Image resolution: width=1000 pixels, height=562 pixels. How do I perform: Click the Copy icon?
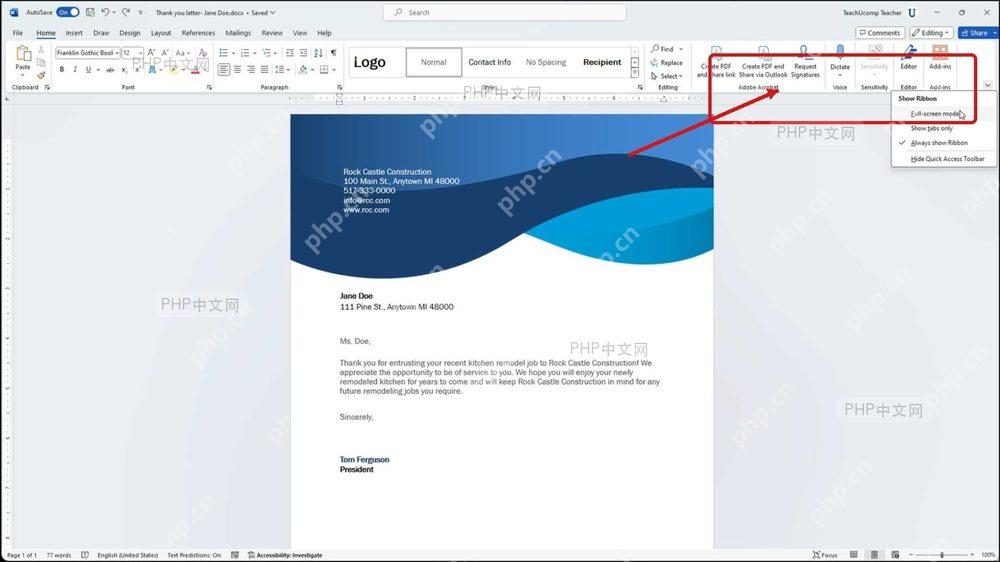(x=41, y=63)
